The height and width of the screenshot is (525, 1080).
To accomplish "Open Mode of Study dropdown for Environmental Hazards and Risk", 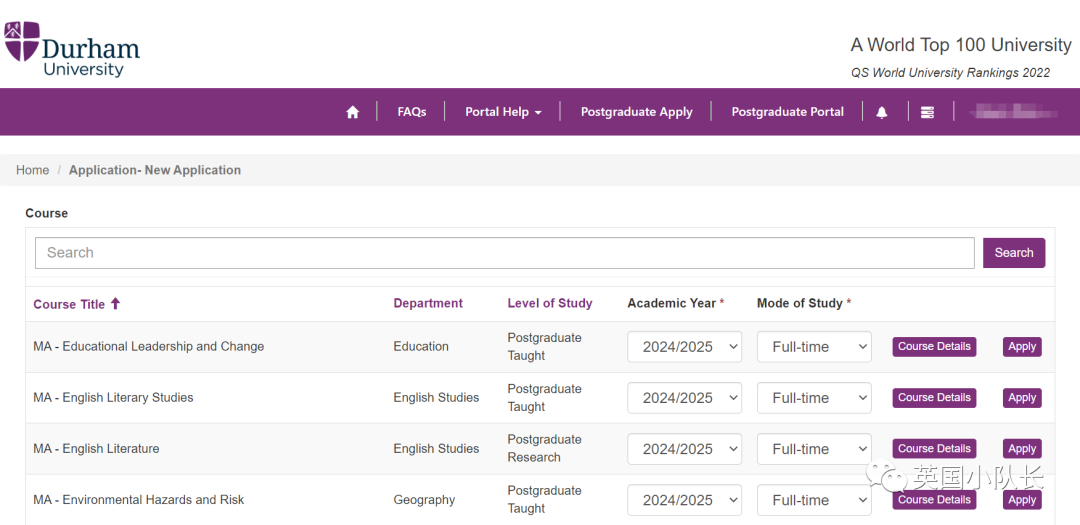I will coord(814,500).
